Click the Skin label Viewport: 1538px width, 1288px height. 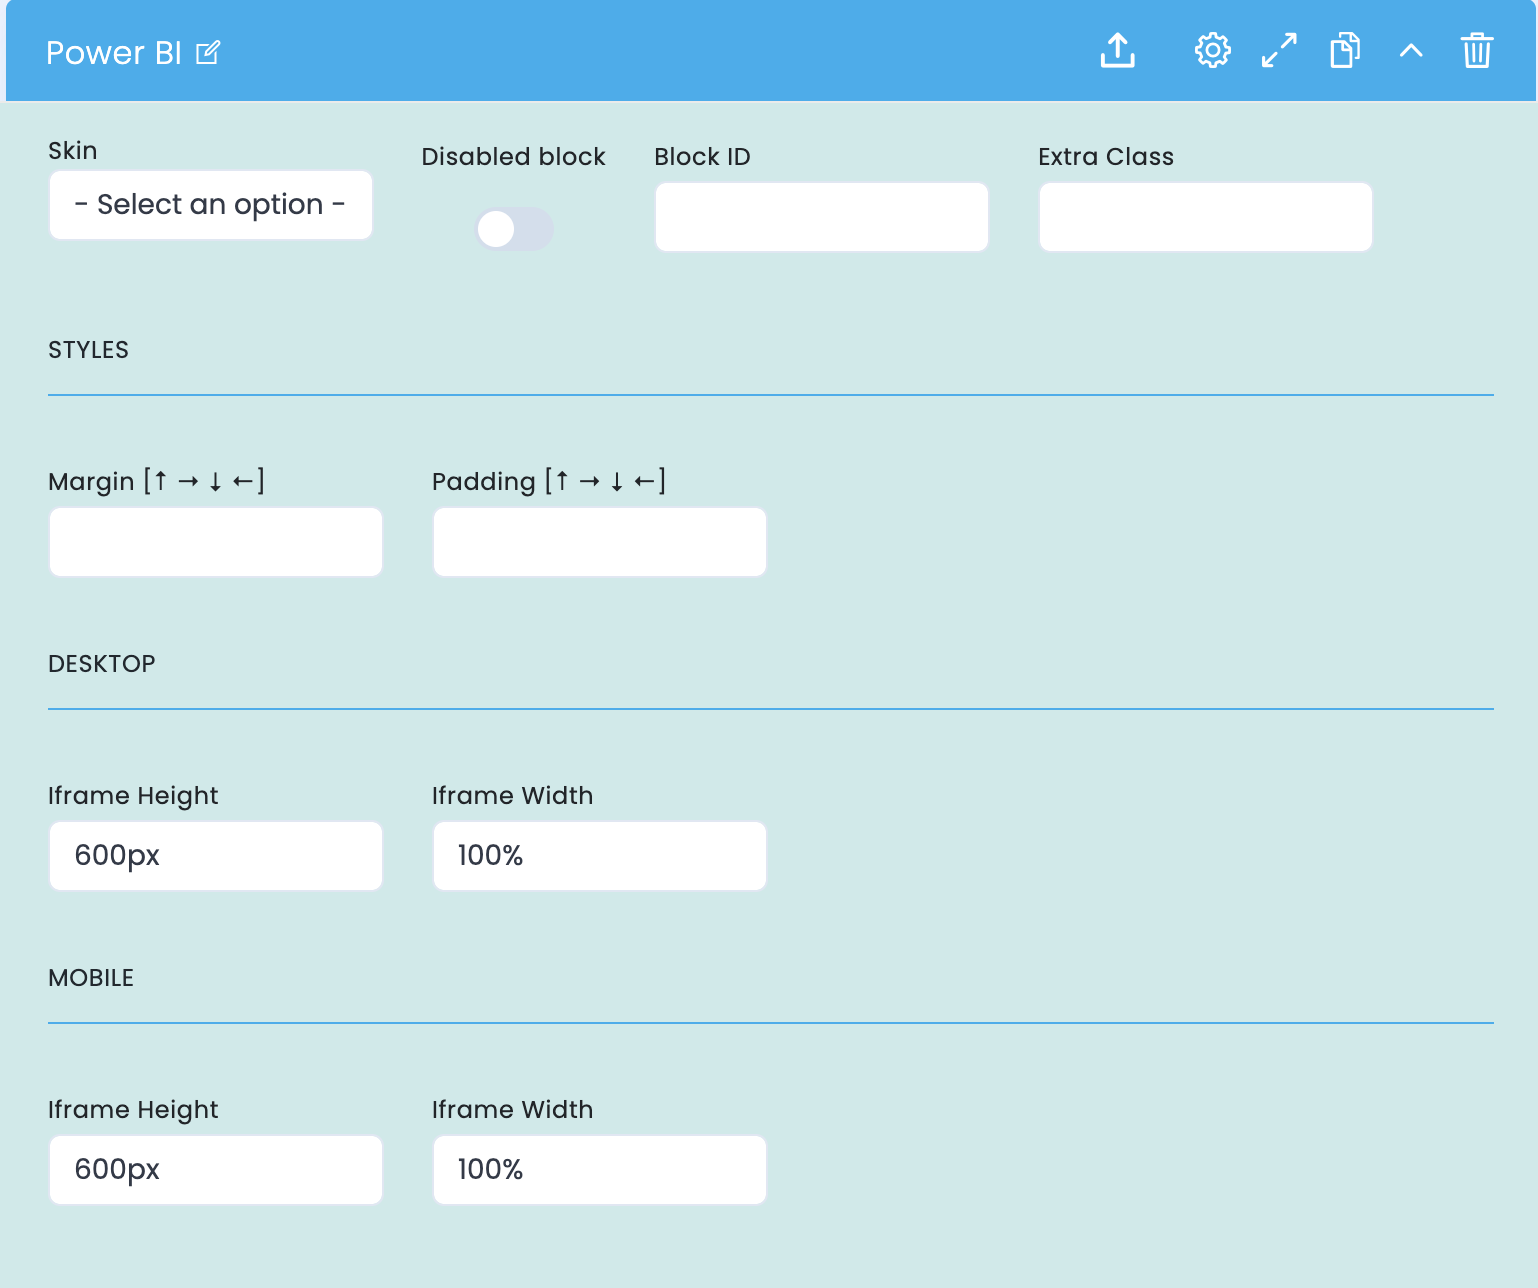[73, 151]
